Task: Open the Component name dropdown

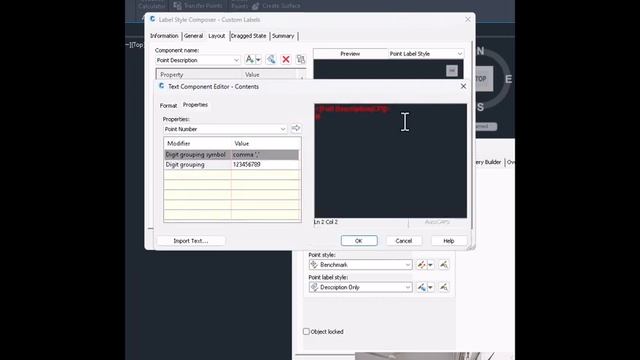Action: click(236, 60)
